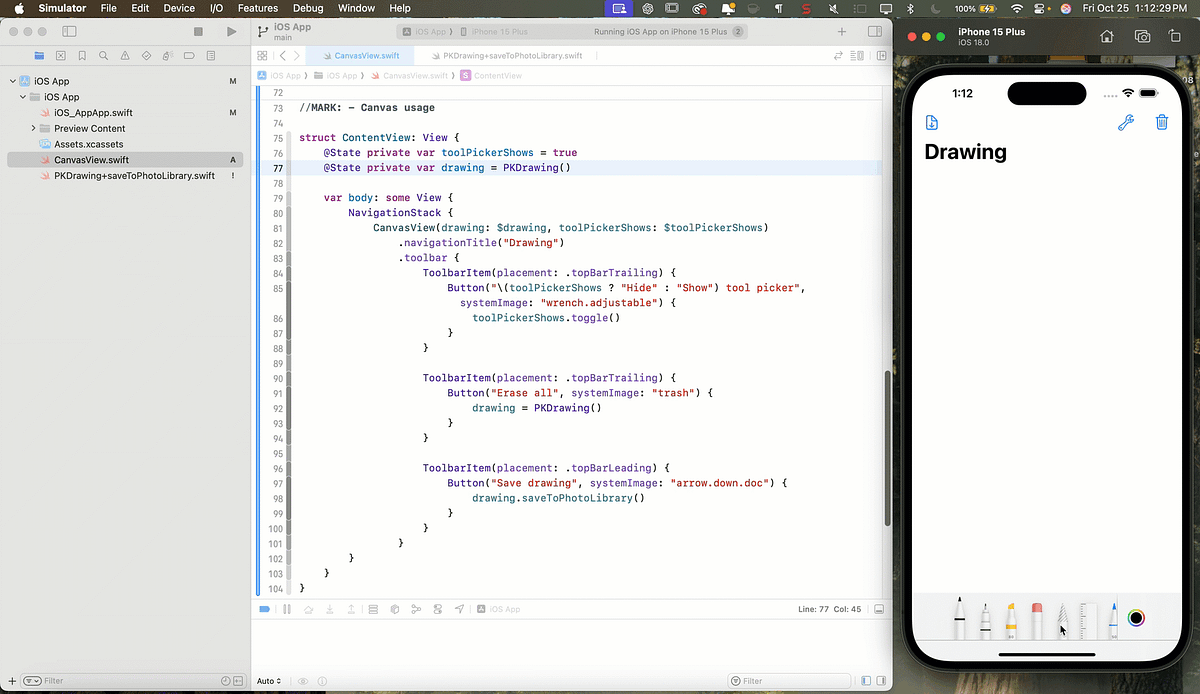Open the color picker swatch in the tool picker
This screenshot has height=694, width=1200.
[1137, 618]
